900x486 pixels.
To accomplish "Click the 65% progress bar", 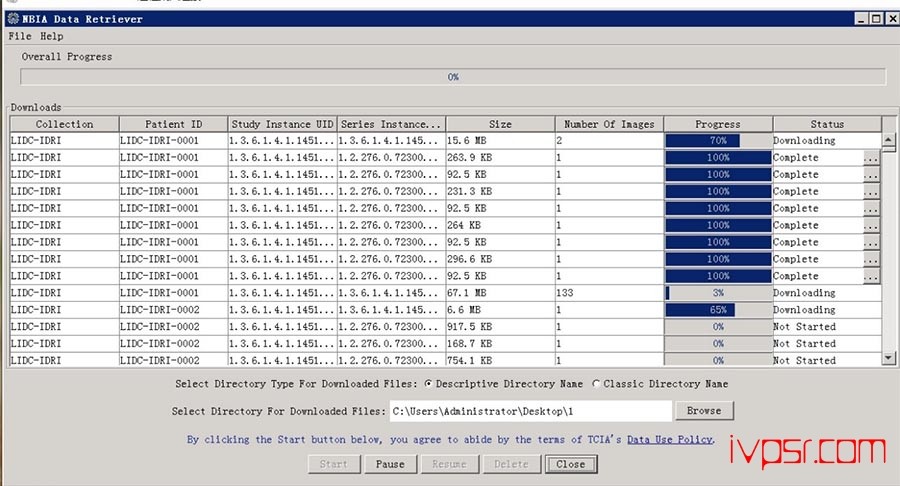I will pos(718,310).
